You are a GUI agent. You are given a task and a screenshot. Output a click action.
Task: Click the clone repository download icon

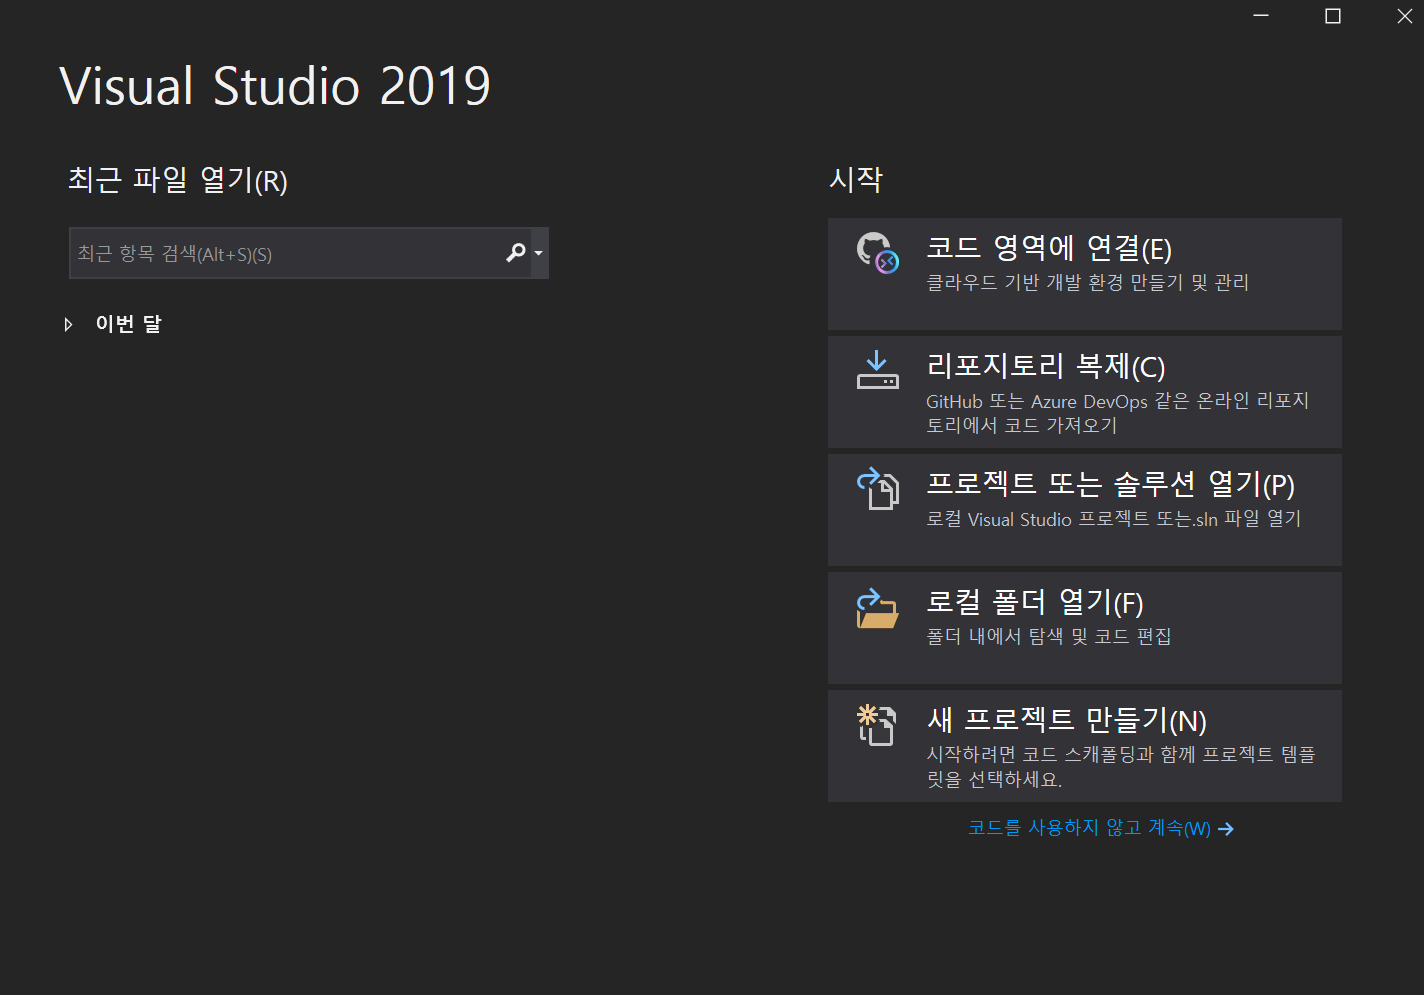(878, 370)
